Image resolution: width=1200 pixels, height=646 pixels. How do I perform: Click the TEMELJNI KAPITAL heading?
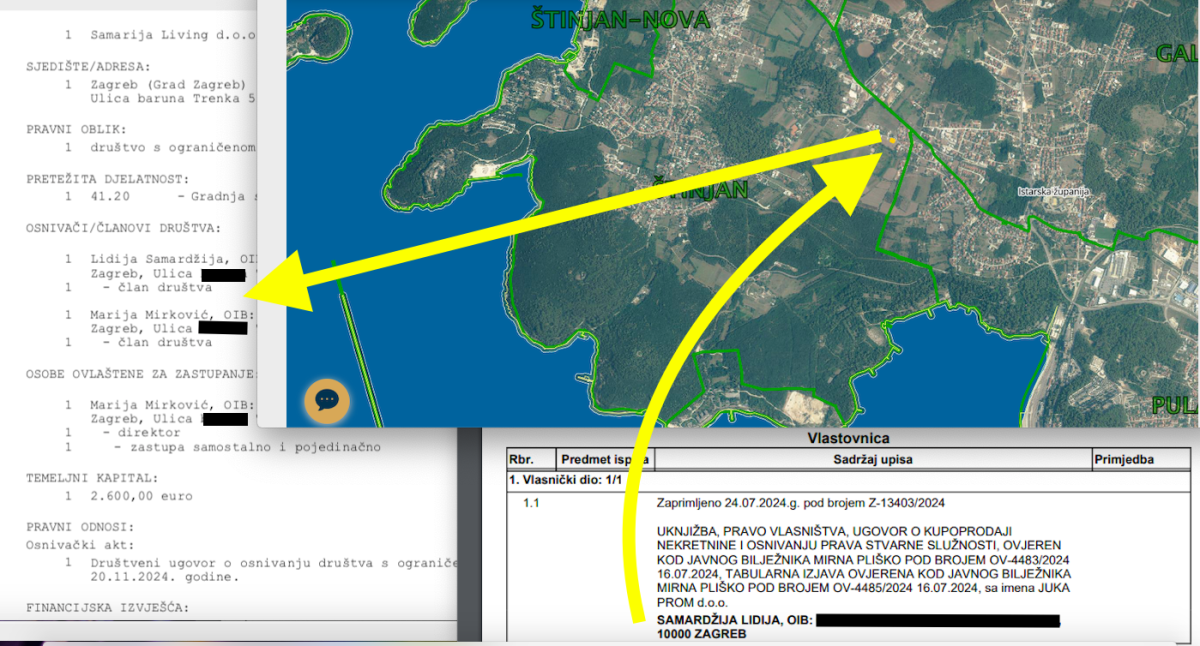tap(91, 479)
